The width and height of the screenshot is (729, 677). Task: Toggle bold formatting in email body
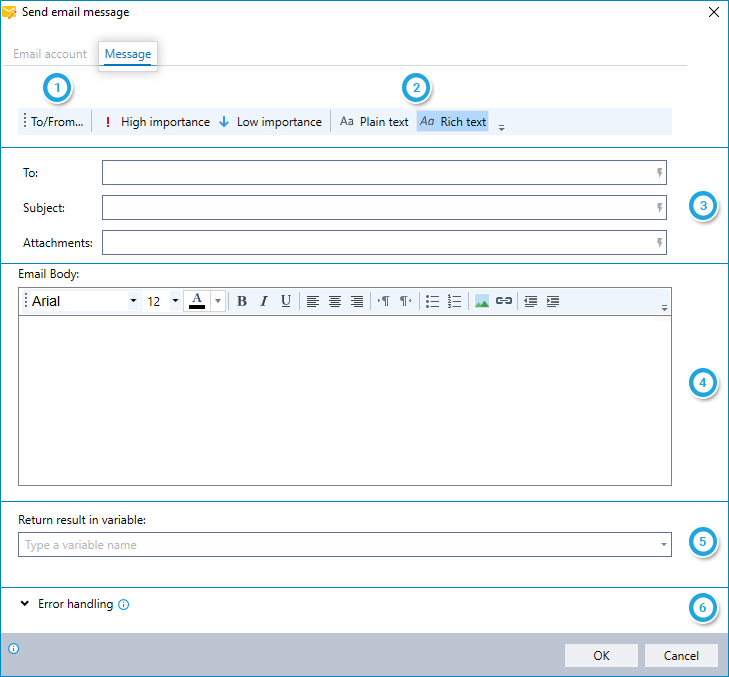point(242,301)
